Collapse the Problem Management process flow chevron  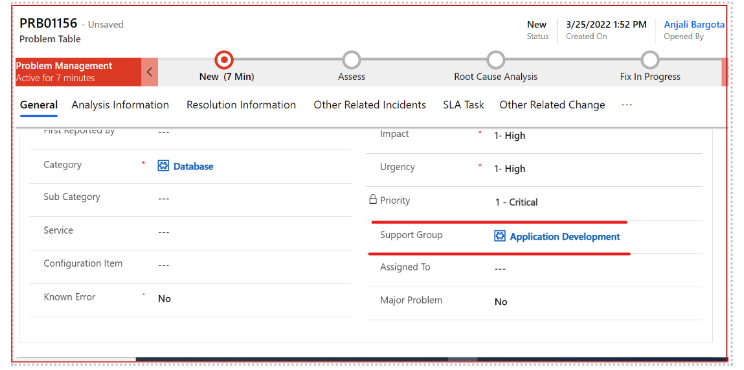click(149, 72)
